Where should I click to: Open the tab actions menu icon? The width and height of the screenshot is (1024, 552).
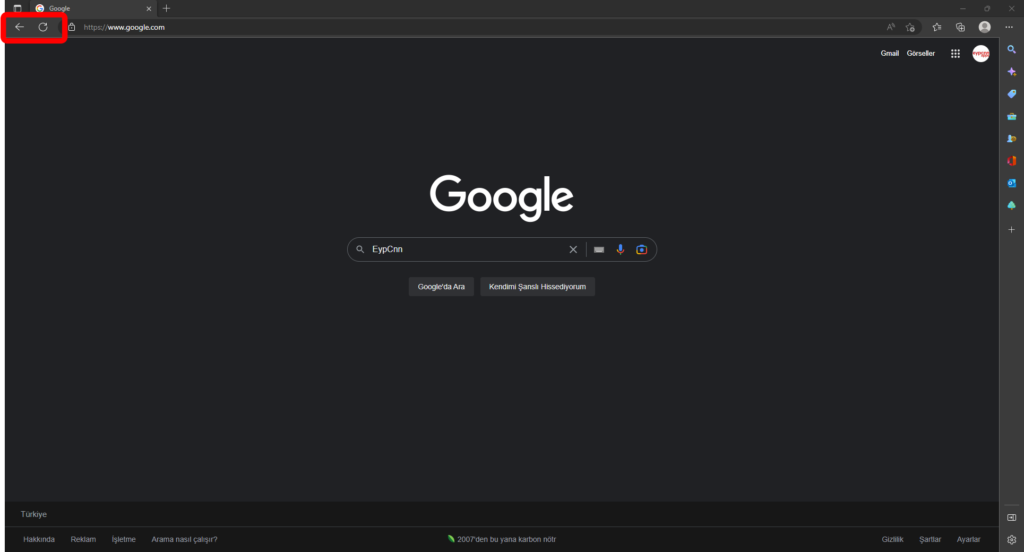18,8
